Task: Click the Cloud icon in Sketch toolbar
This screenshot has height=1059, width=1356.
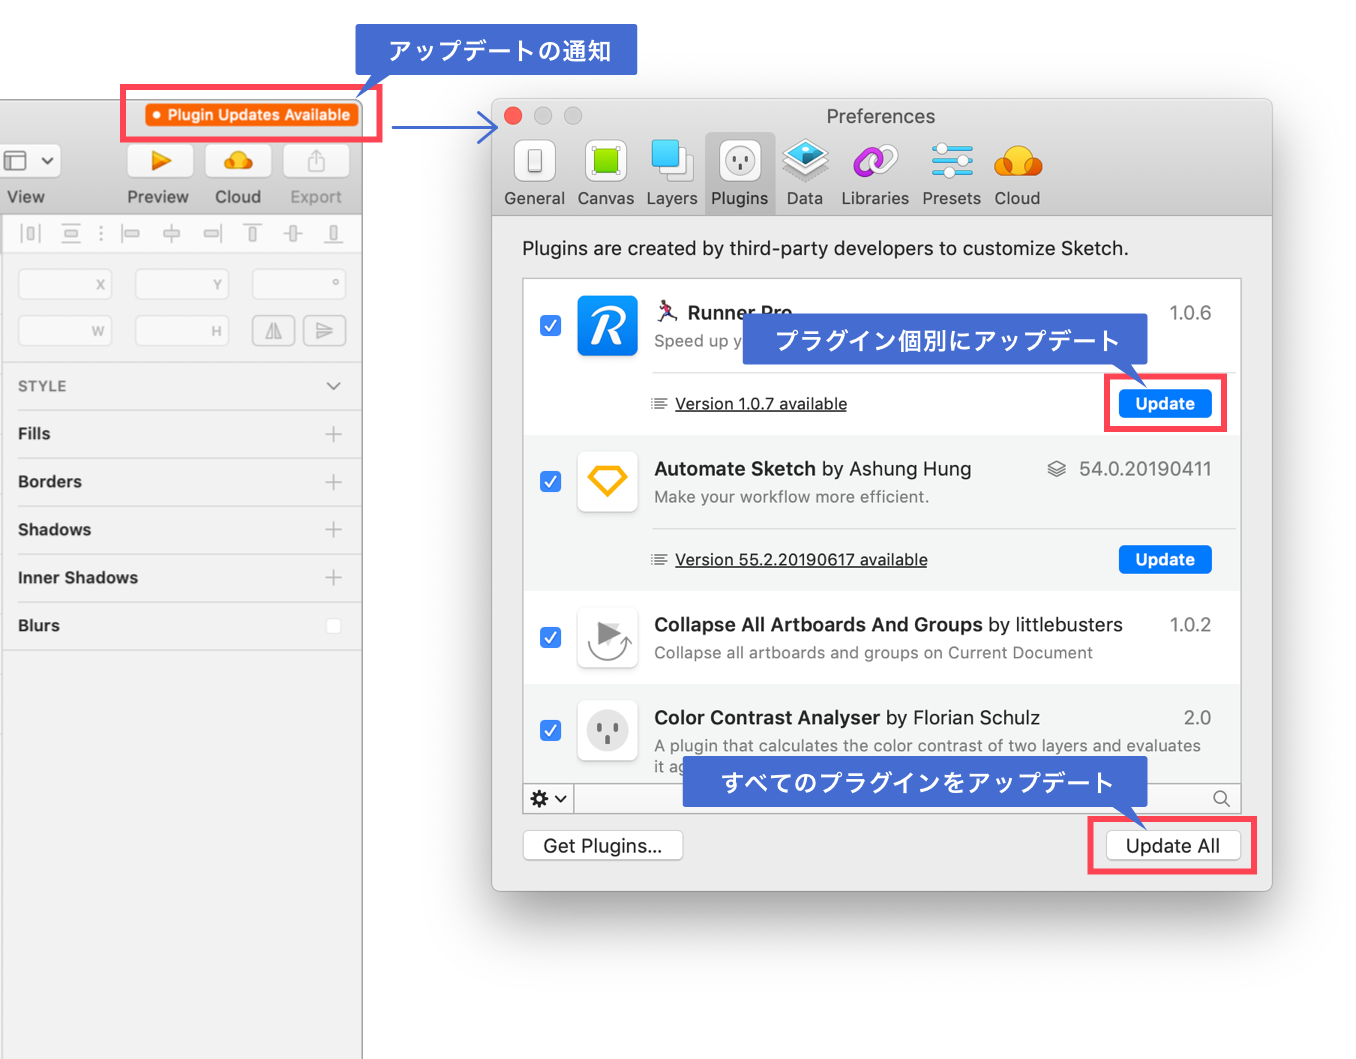Action: 238,161
